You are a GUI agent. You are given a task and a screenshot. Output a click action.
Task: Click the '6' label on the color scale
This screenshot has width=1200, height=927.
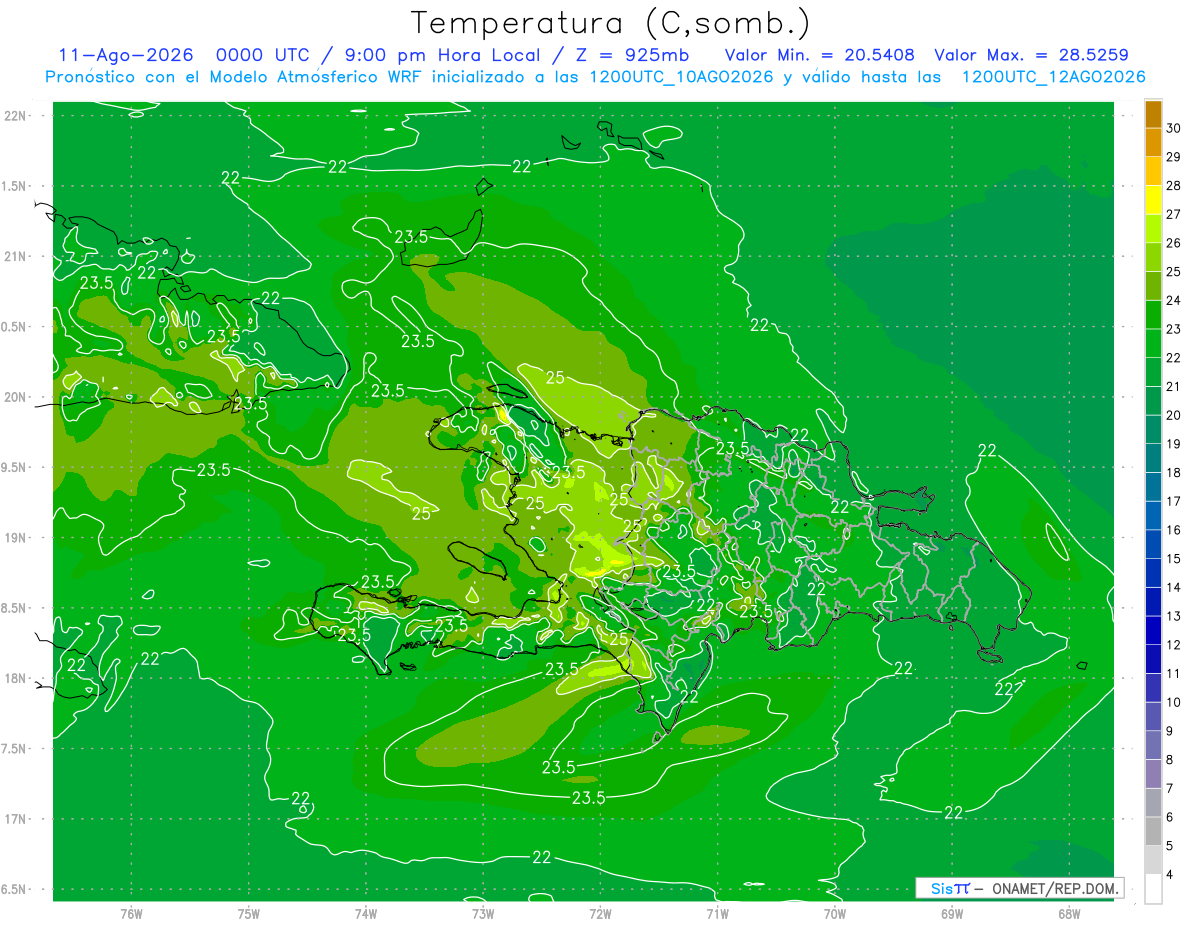pyautogui.click(x=1170, y=817)
